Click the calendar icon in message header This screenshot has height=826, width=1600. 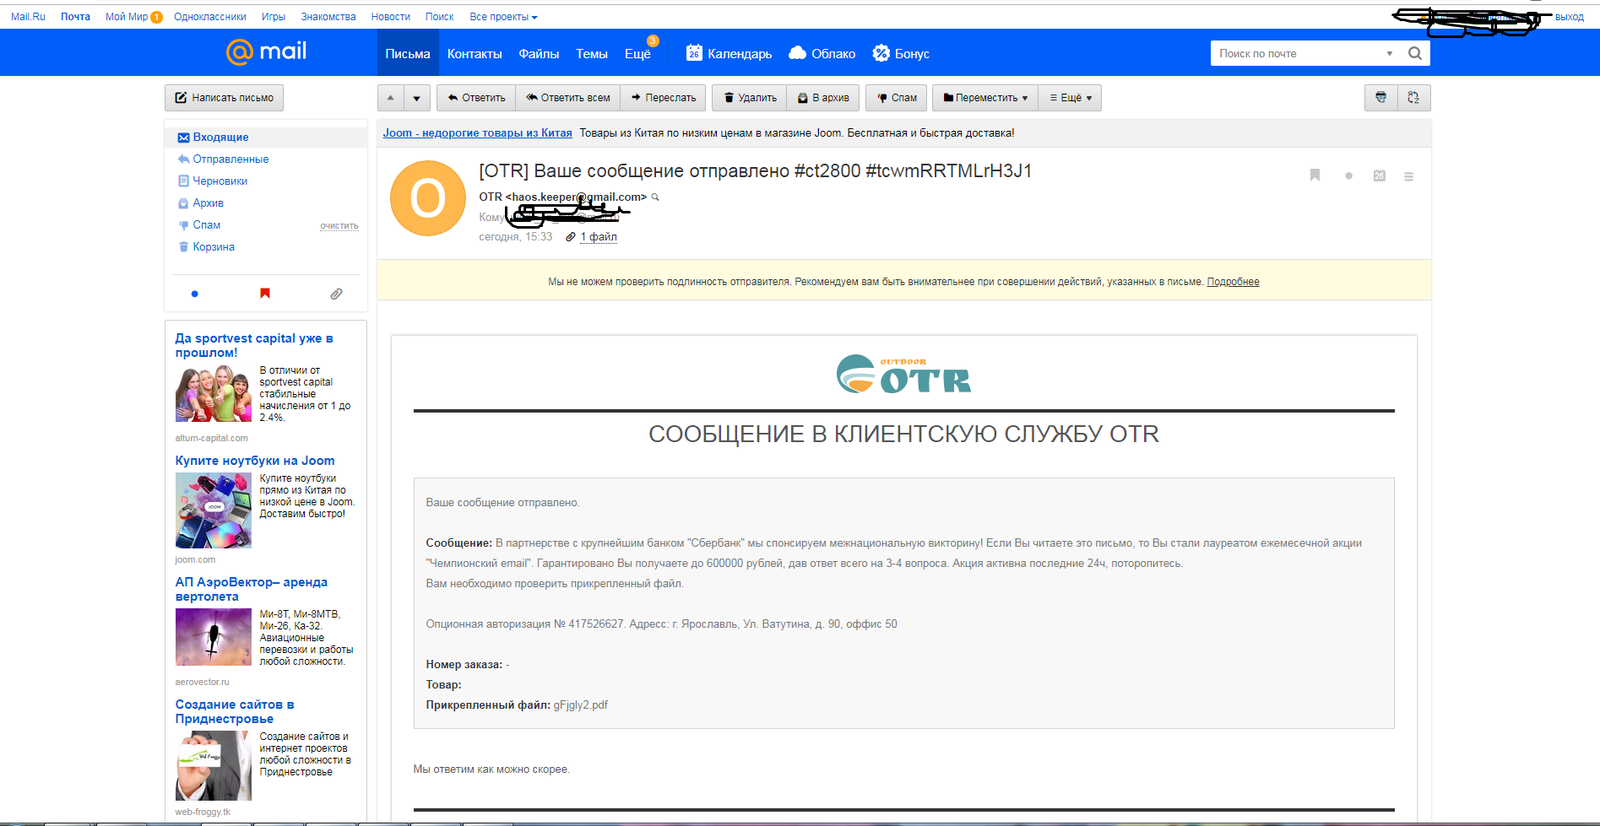point(1379,176)
